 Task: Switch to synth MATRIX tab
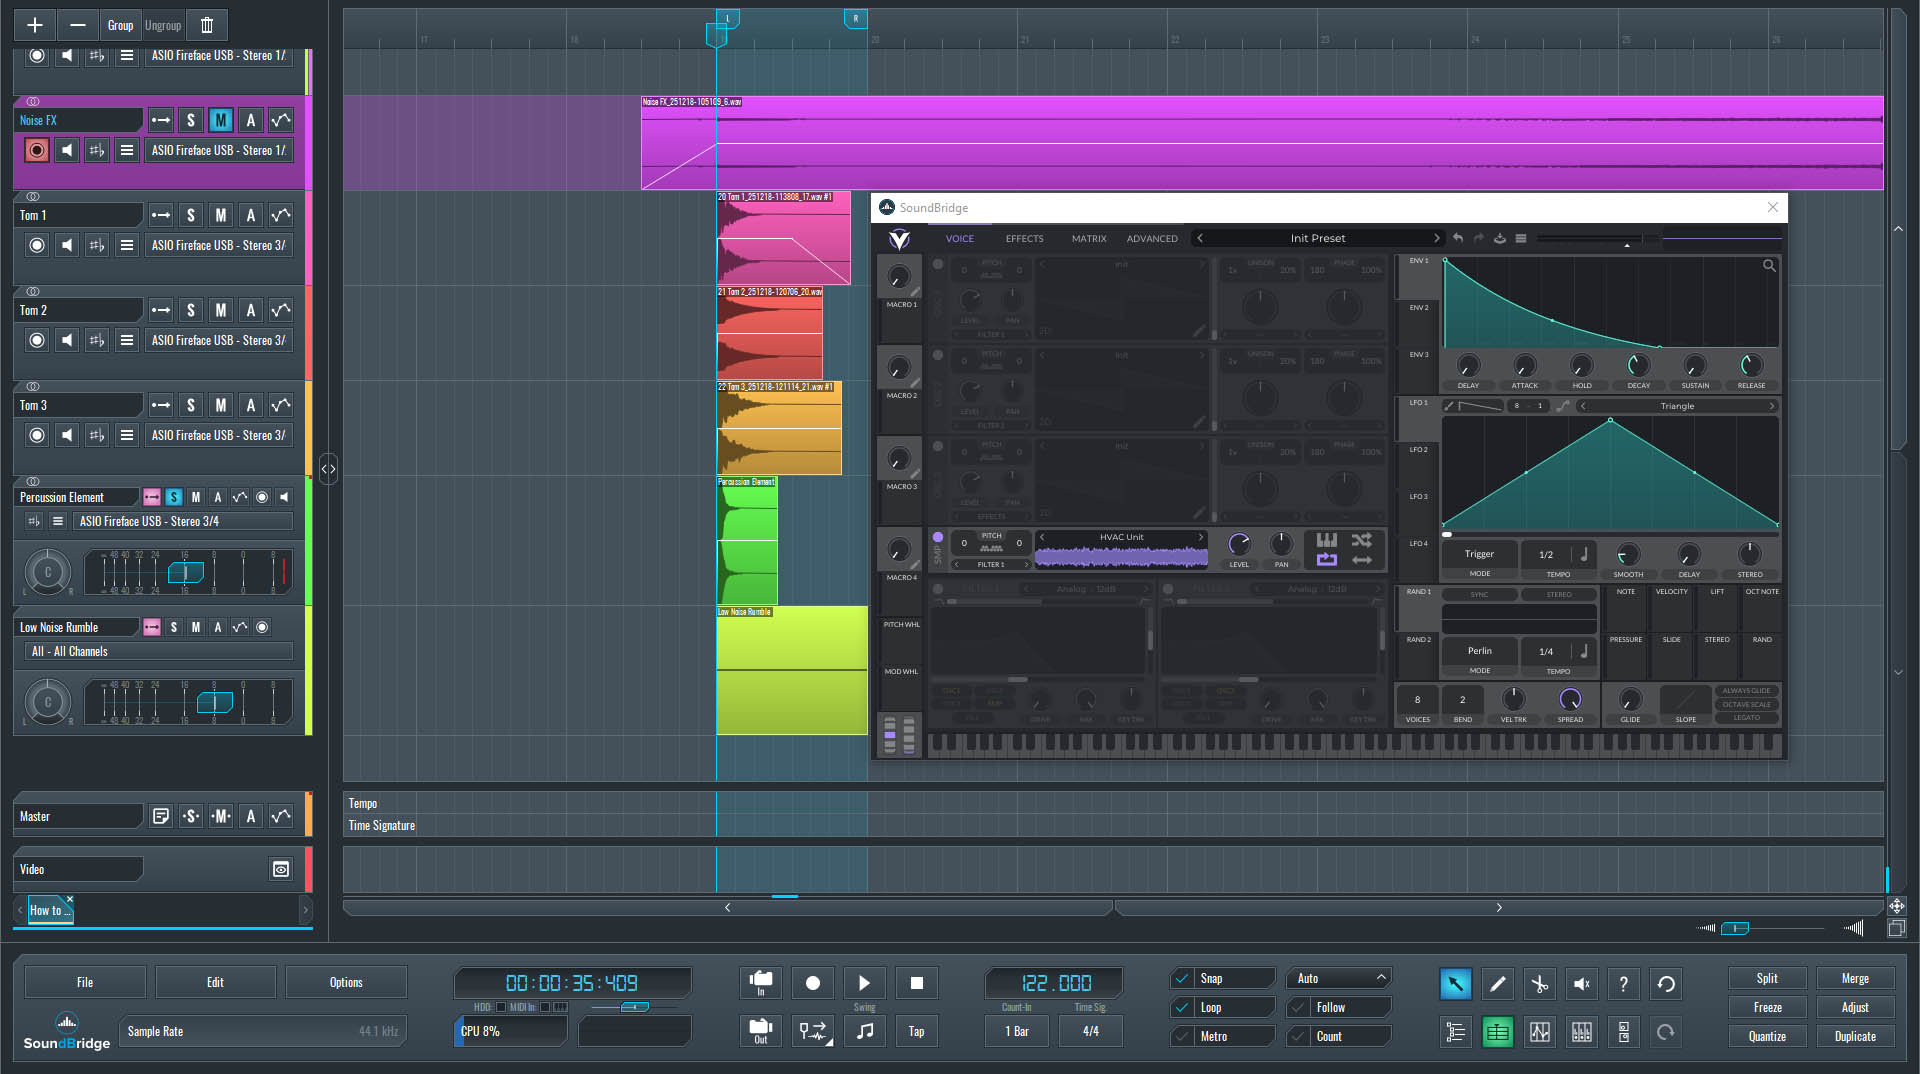[1089, 239]
